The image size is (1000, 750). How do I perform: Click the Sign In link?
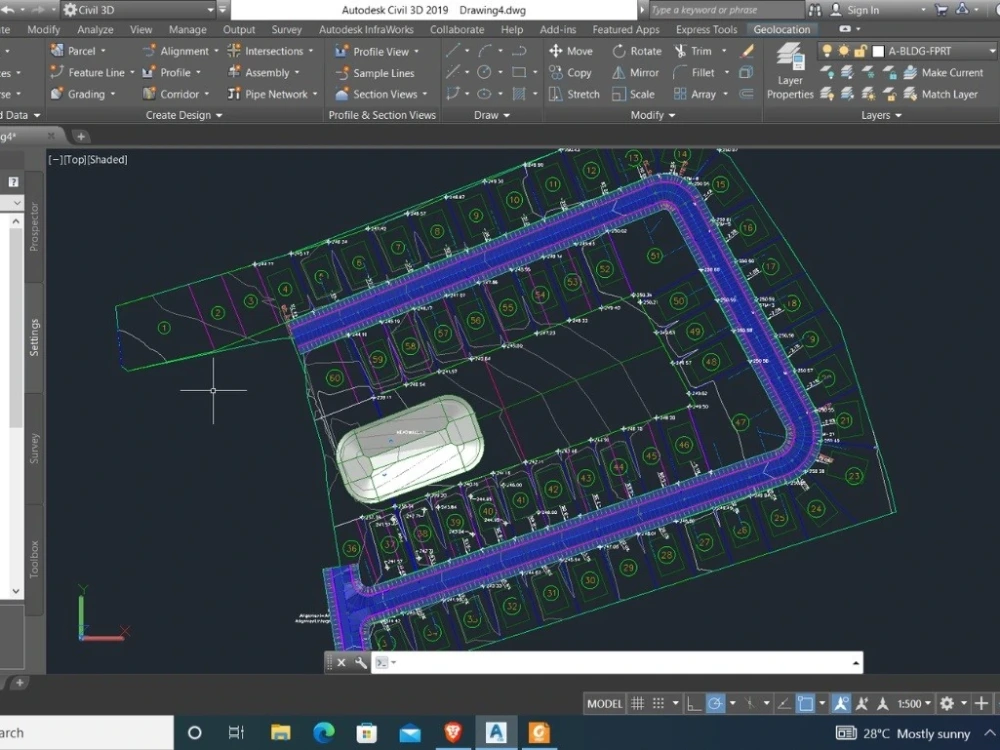862,10
